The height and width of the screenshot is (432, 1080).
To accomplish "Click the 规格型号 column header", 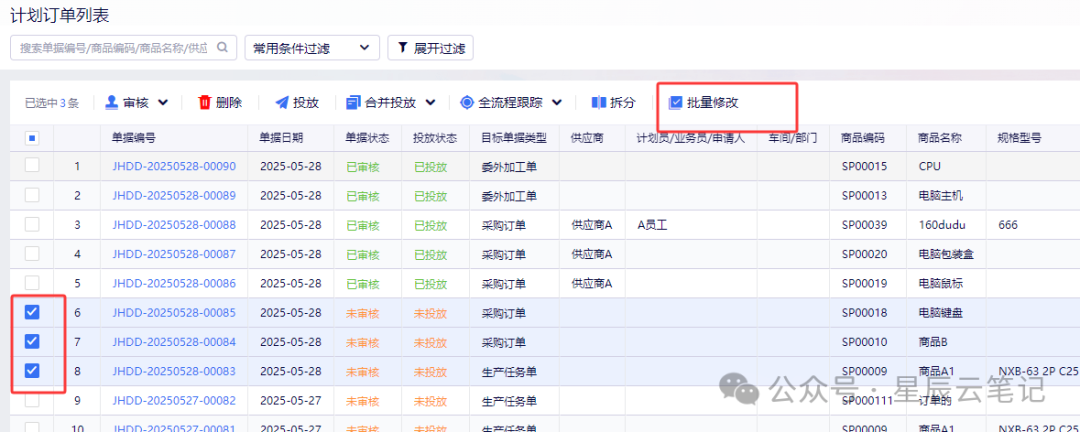I will coord(1019,137).
